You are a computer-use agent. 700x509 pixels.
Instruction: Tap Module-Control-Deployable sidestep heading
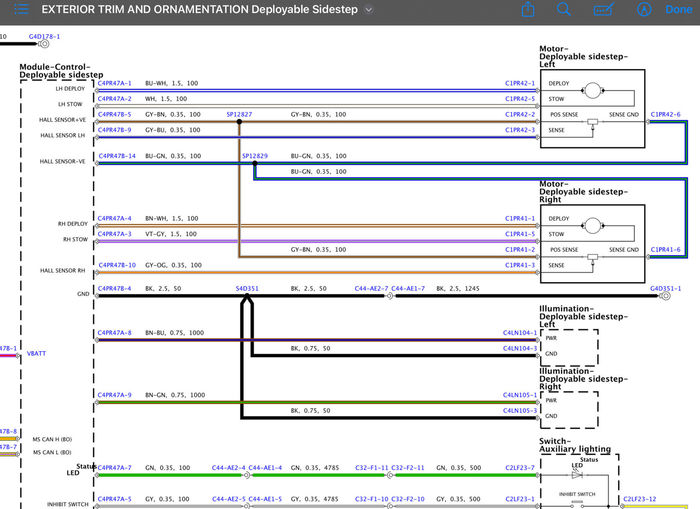coord(61,71)
